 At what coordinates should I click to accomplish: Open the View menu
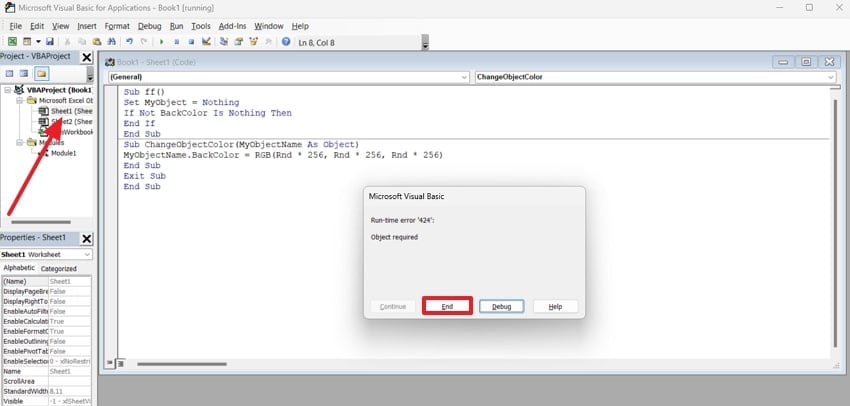61,26
